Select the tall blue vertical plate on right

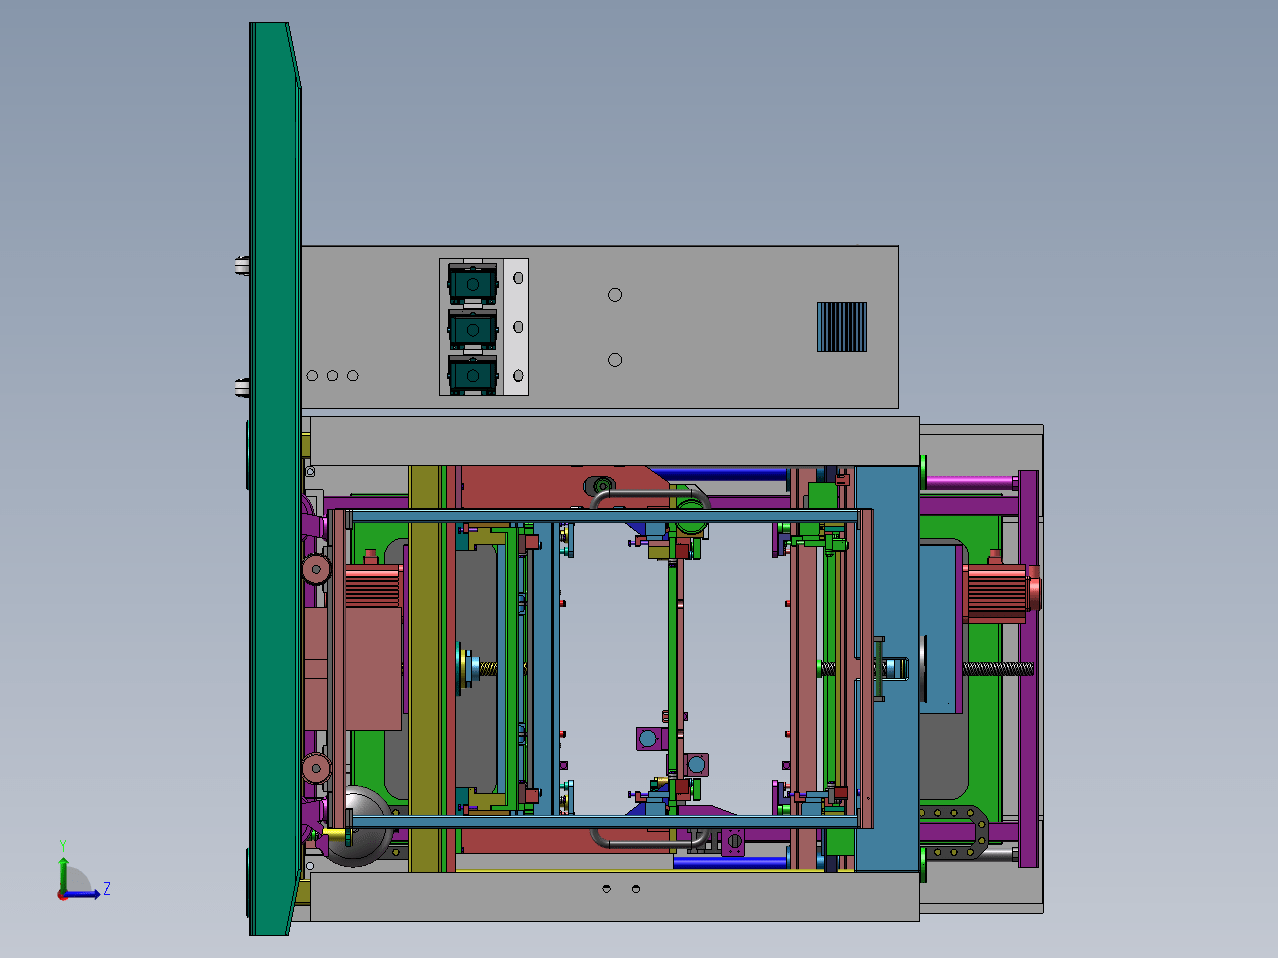click(887, 668)
